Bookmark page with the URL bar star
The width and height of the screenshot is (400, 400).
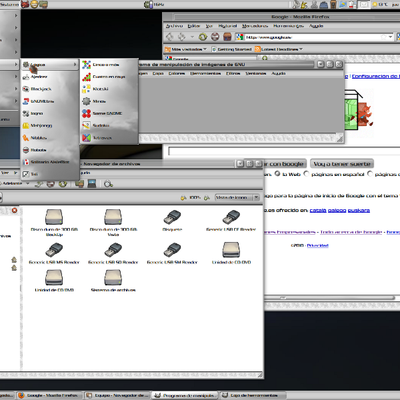[384, 37]
